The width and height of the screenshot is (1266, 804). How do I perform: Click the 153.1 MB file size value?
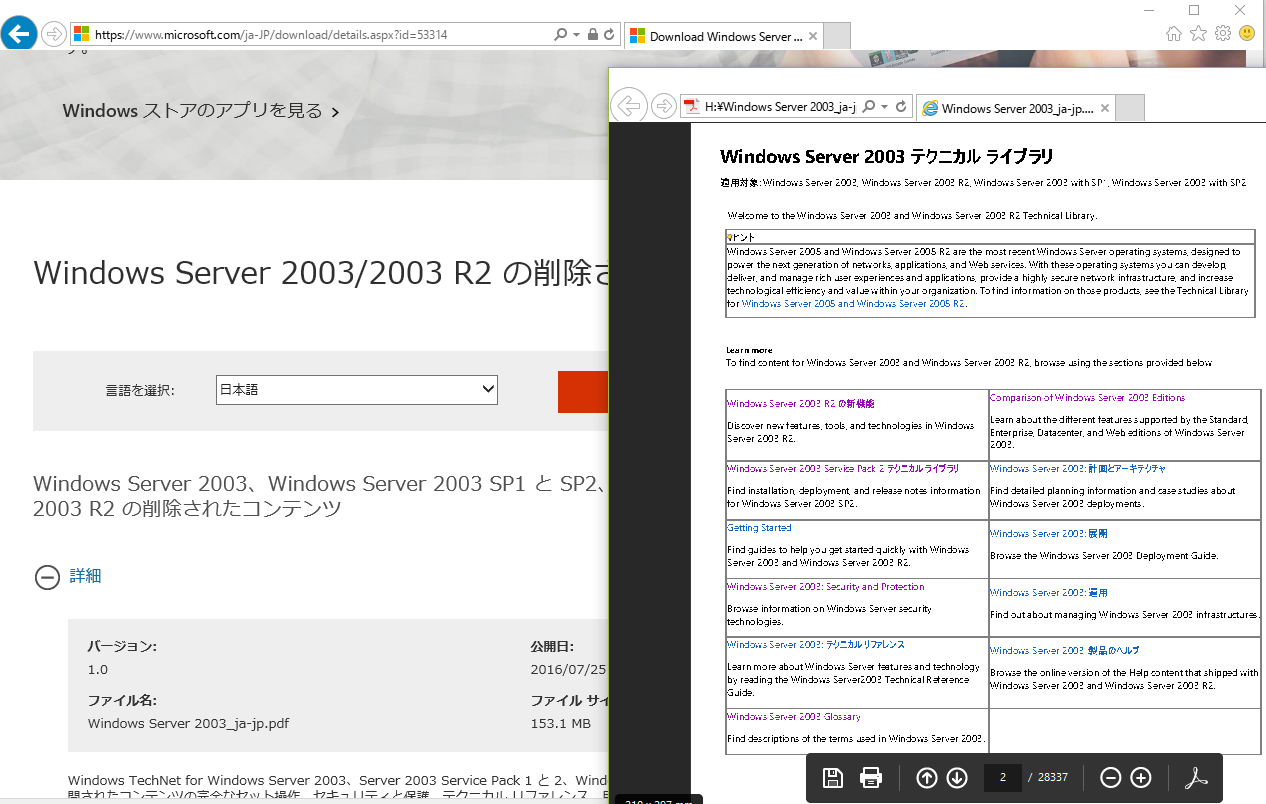(x=561, y=723)
